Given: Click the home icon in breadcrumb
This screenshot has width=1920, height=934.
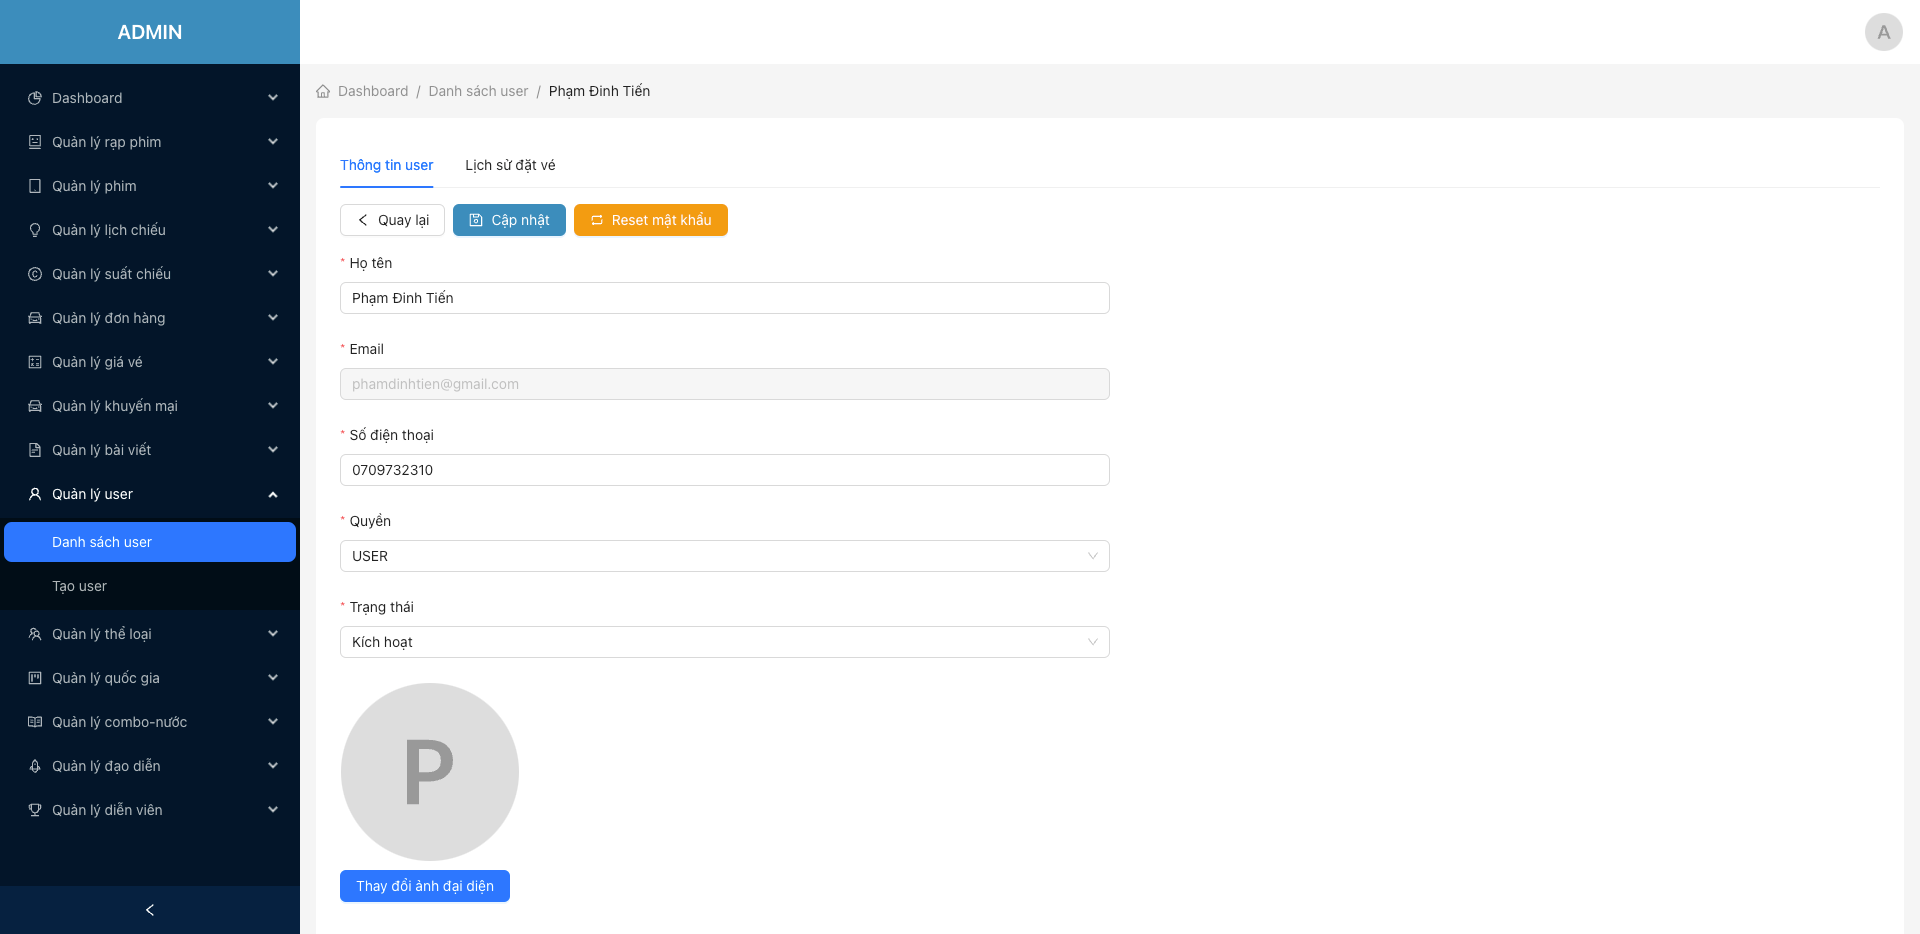Looking at the screenshot, I should [323, 92].
